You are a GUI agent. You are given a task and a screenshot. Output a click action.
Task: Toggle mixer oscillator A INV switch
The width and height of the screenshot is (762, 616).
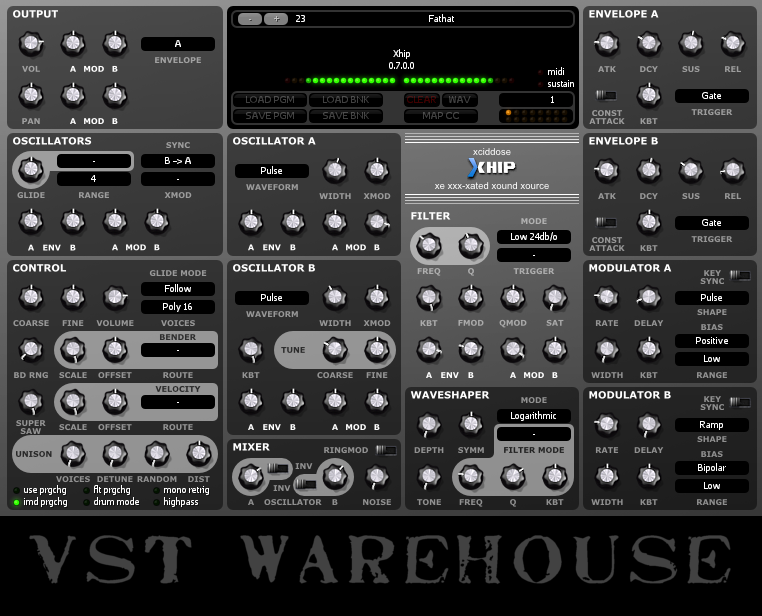[x=278, y=468]
